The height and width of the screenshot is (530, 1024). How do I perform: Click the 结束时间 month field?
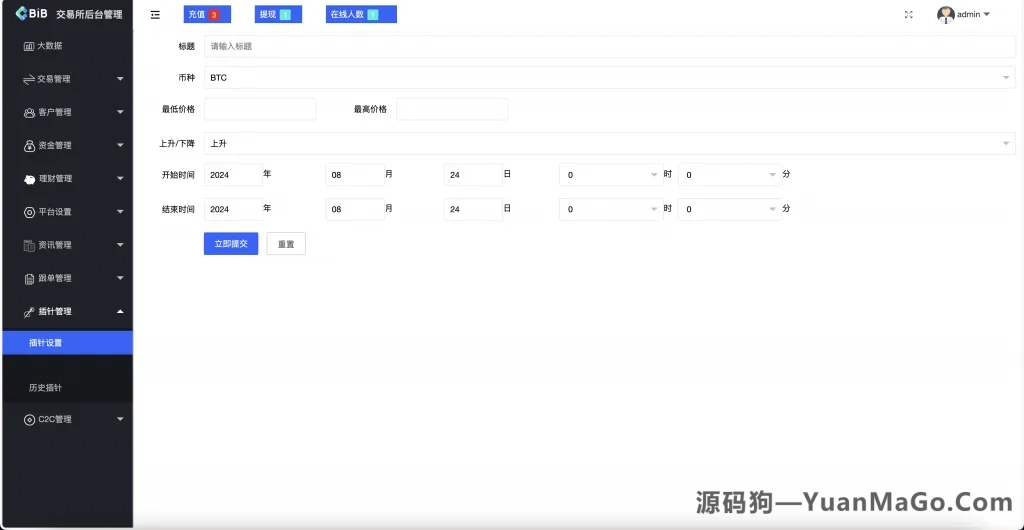click(x=355, y=210)
